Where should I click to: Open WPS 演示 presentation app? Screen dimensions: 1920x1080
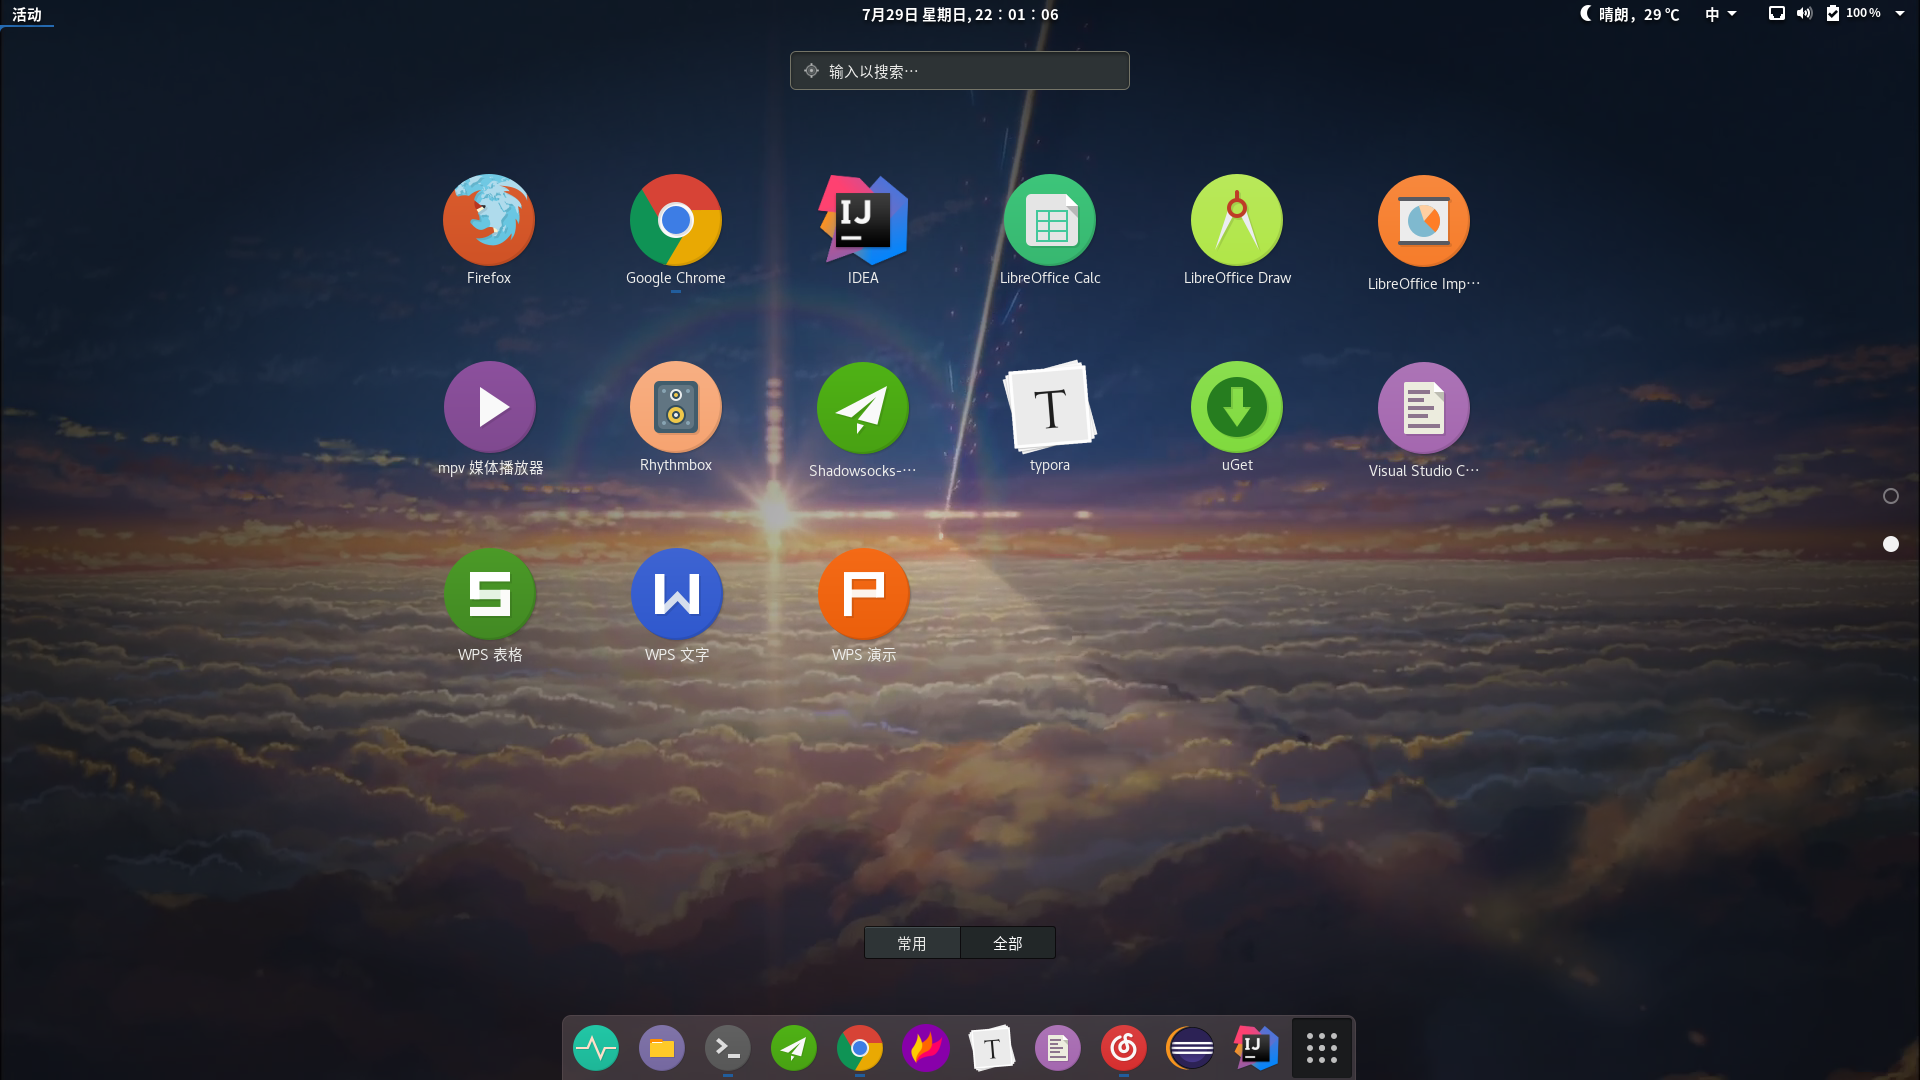pyautogui.click(x=862, y=593)
